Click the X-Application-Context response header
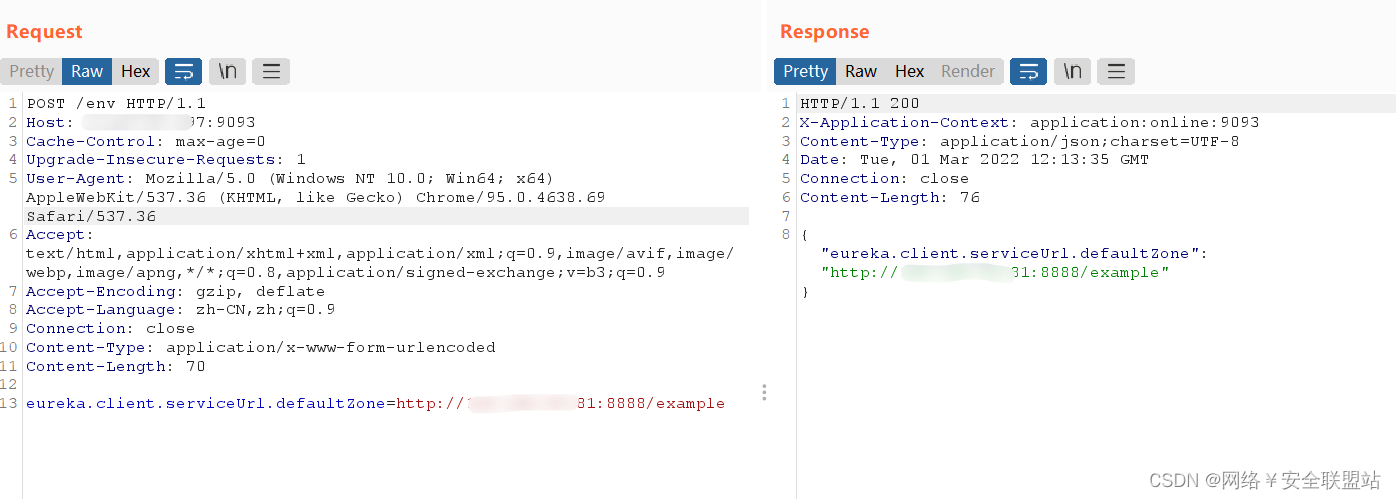Screen dimensions: 1396x499 1030,122
